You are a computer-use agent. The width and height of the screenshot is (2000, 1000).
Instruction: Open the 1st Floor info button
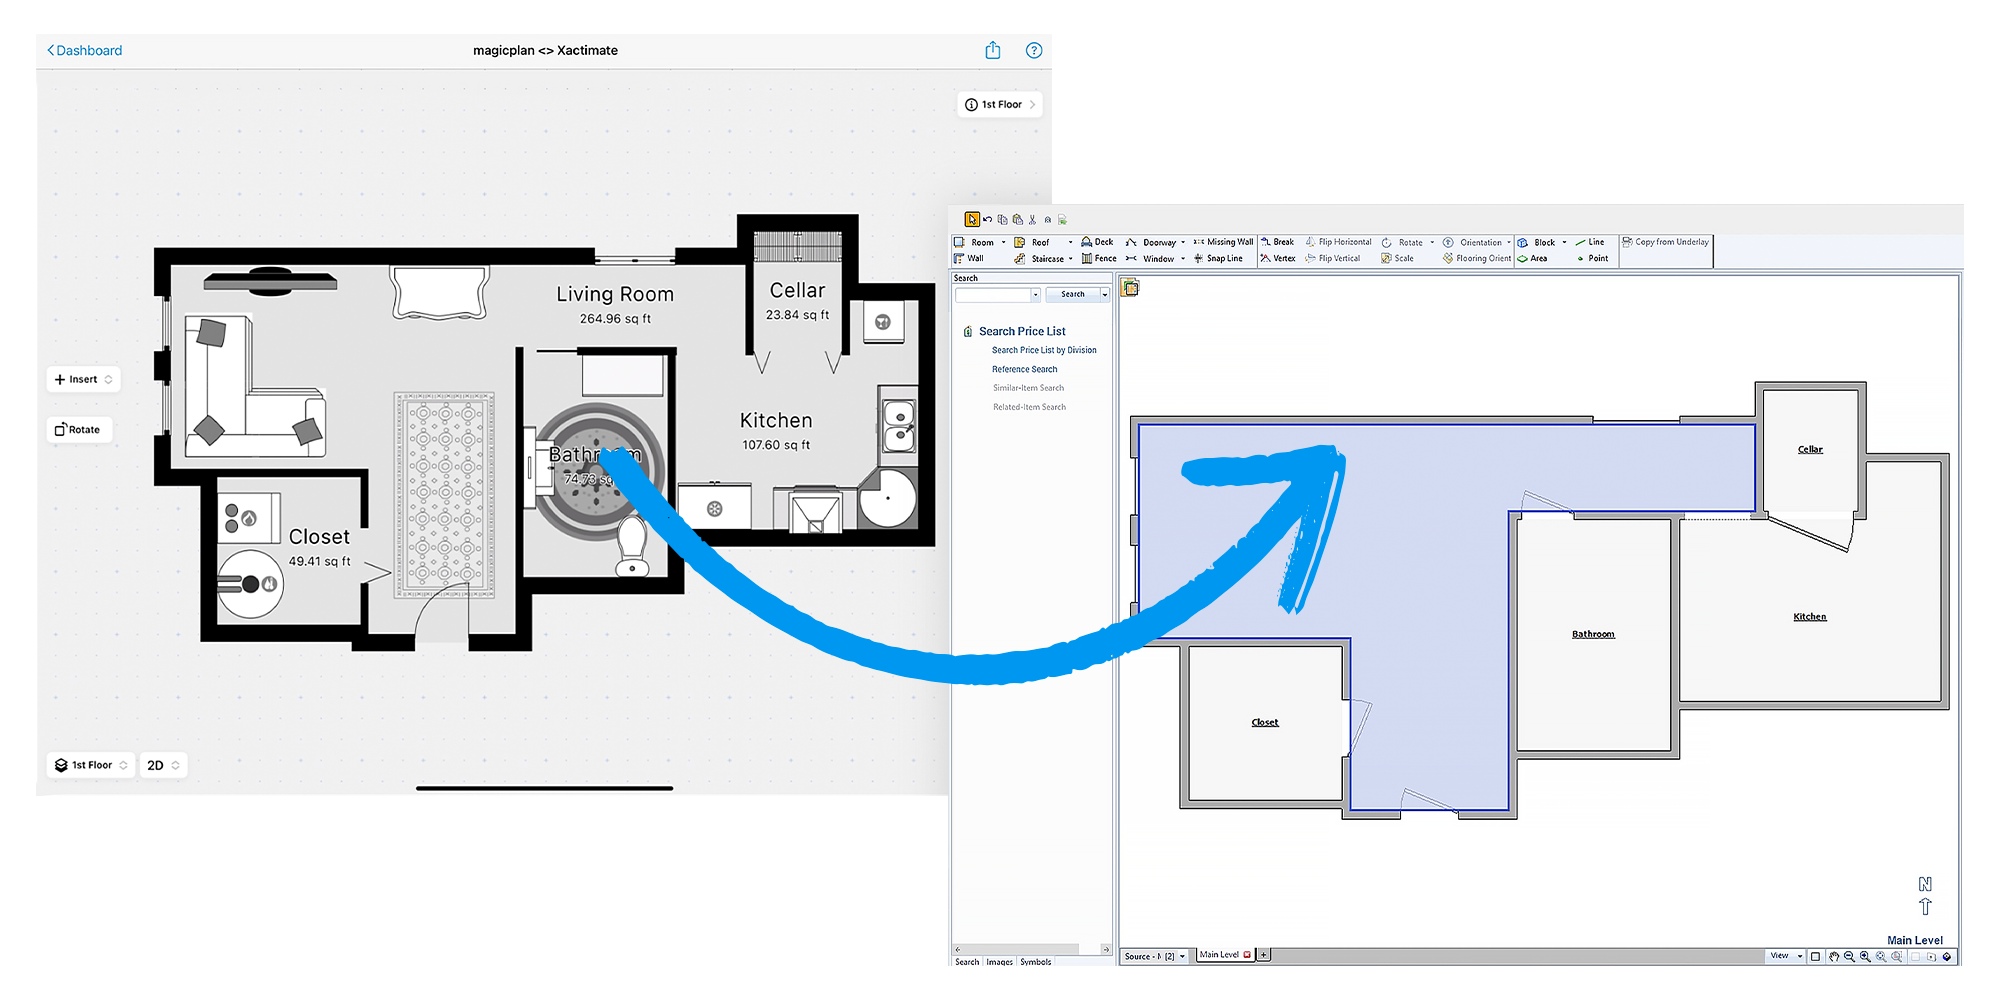point(1000,104)
